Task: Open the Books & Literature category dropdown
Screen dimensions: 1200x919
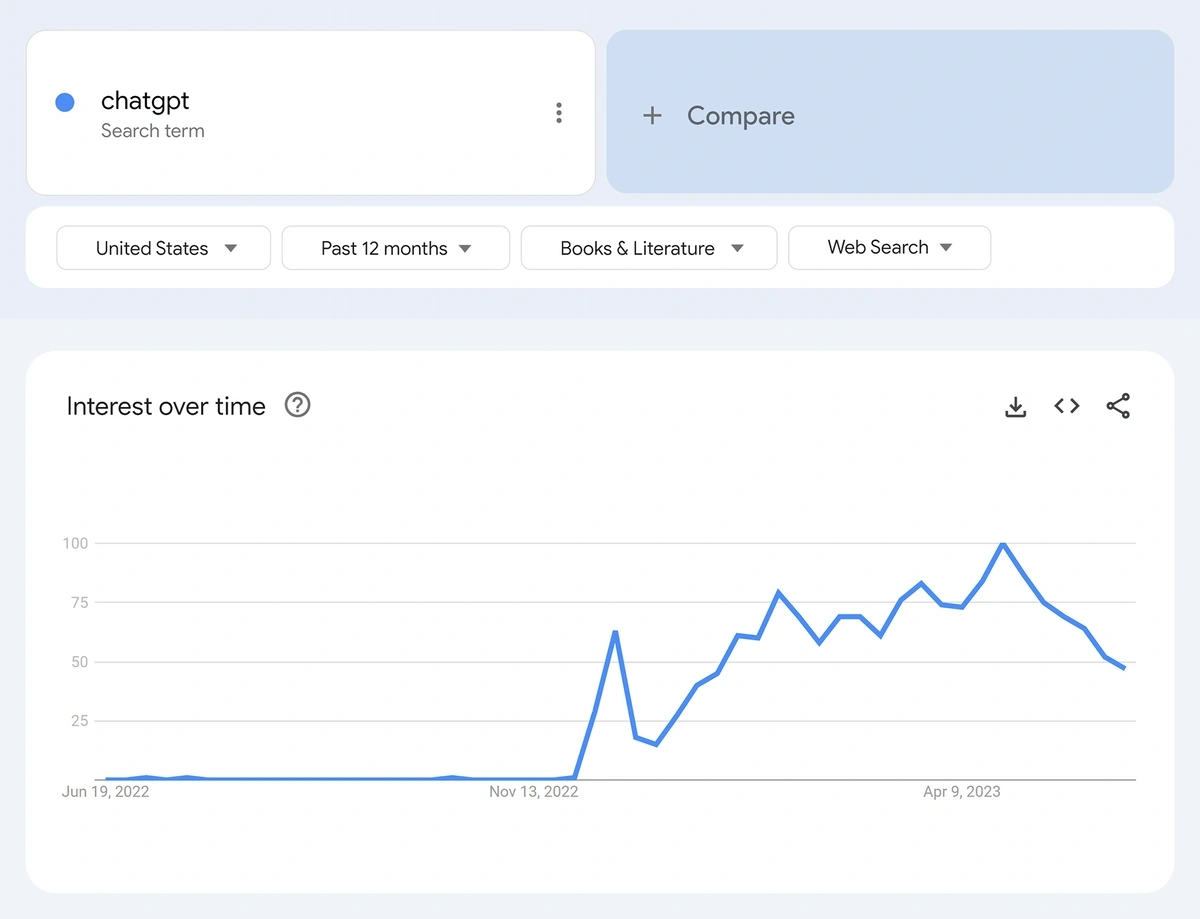Action: click(x=649, y=248)
